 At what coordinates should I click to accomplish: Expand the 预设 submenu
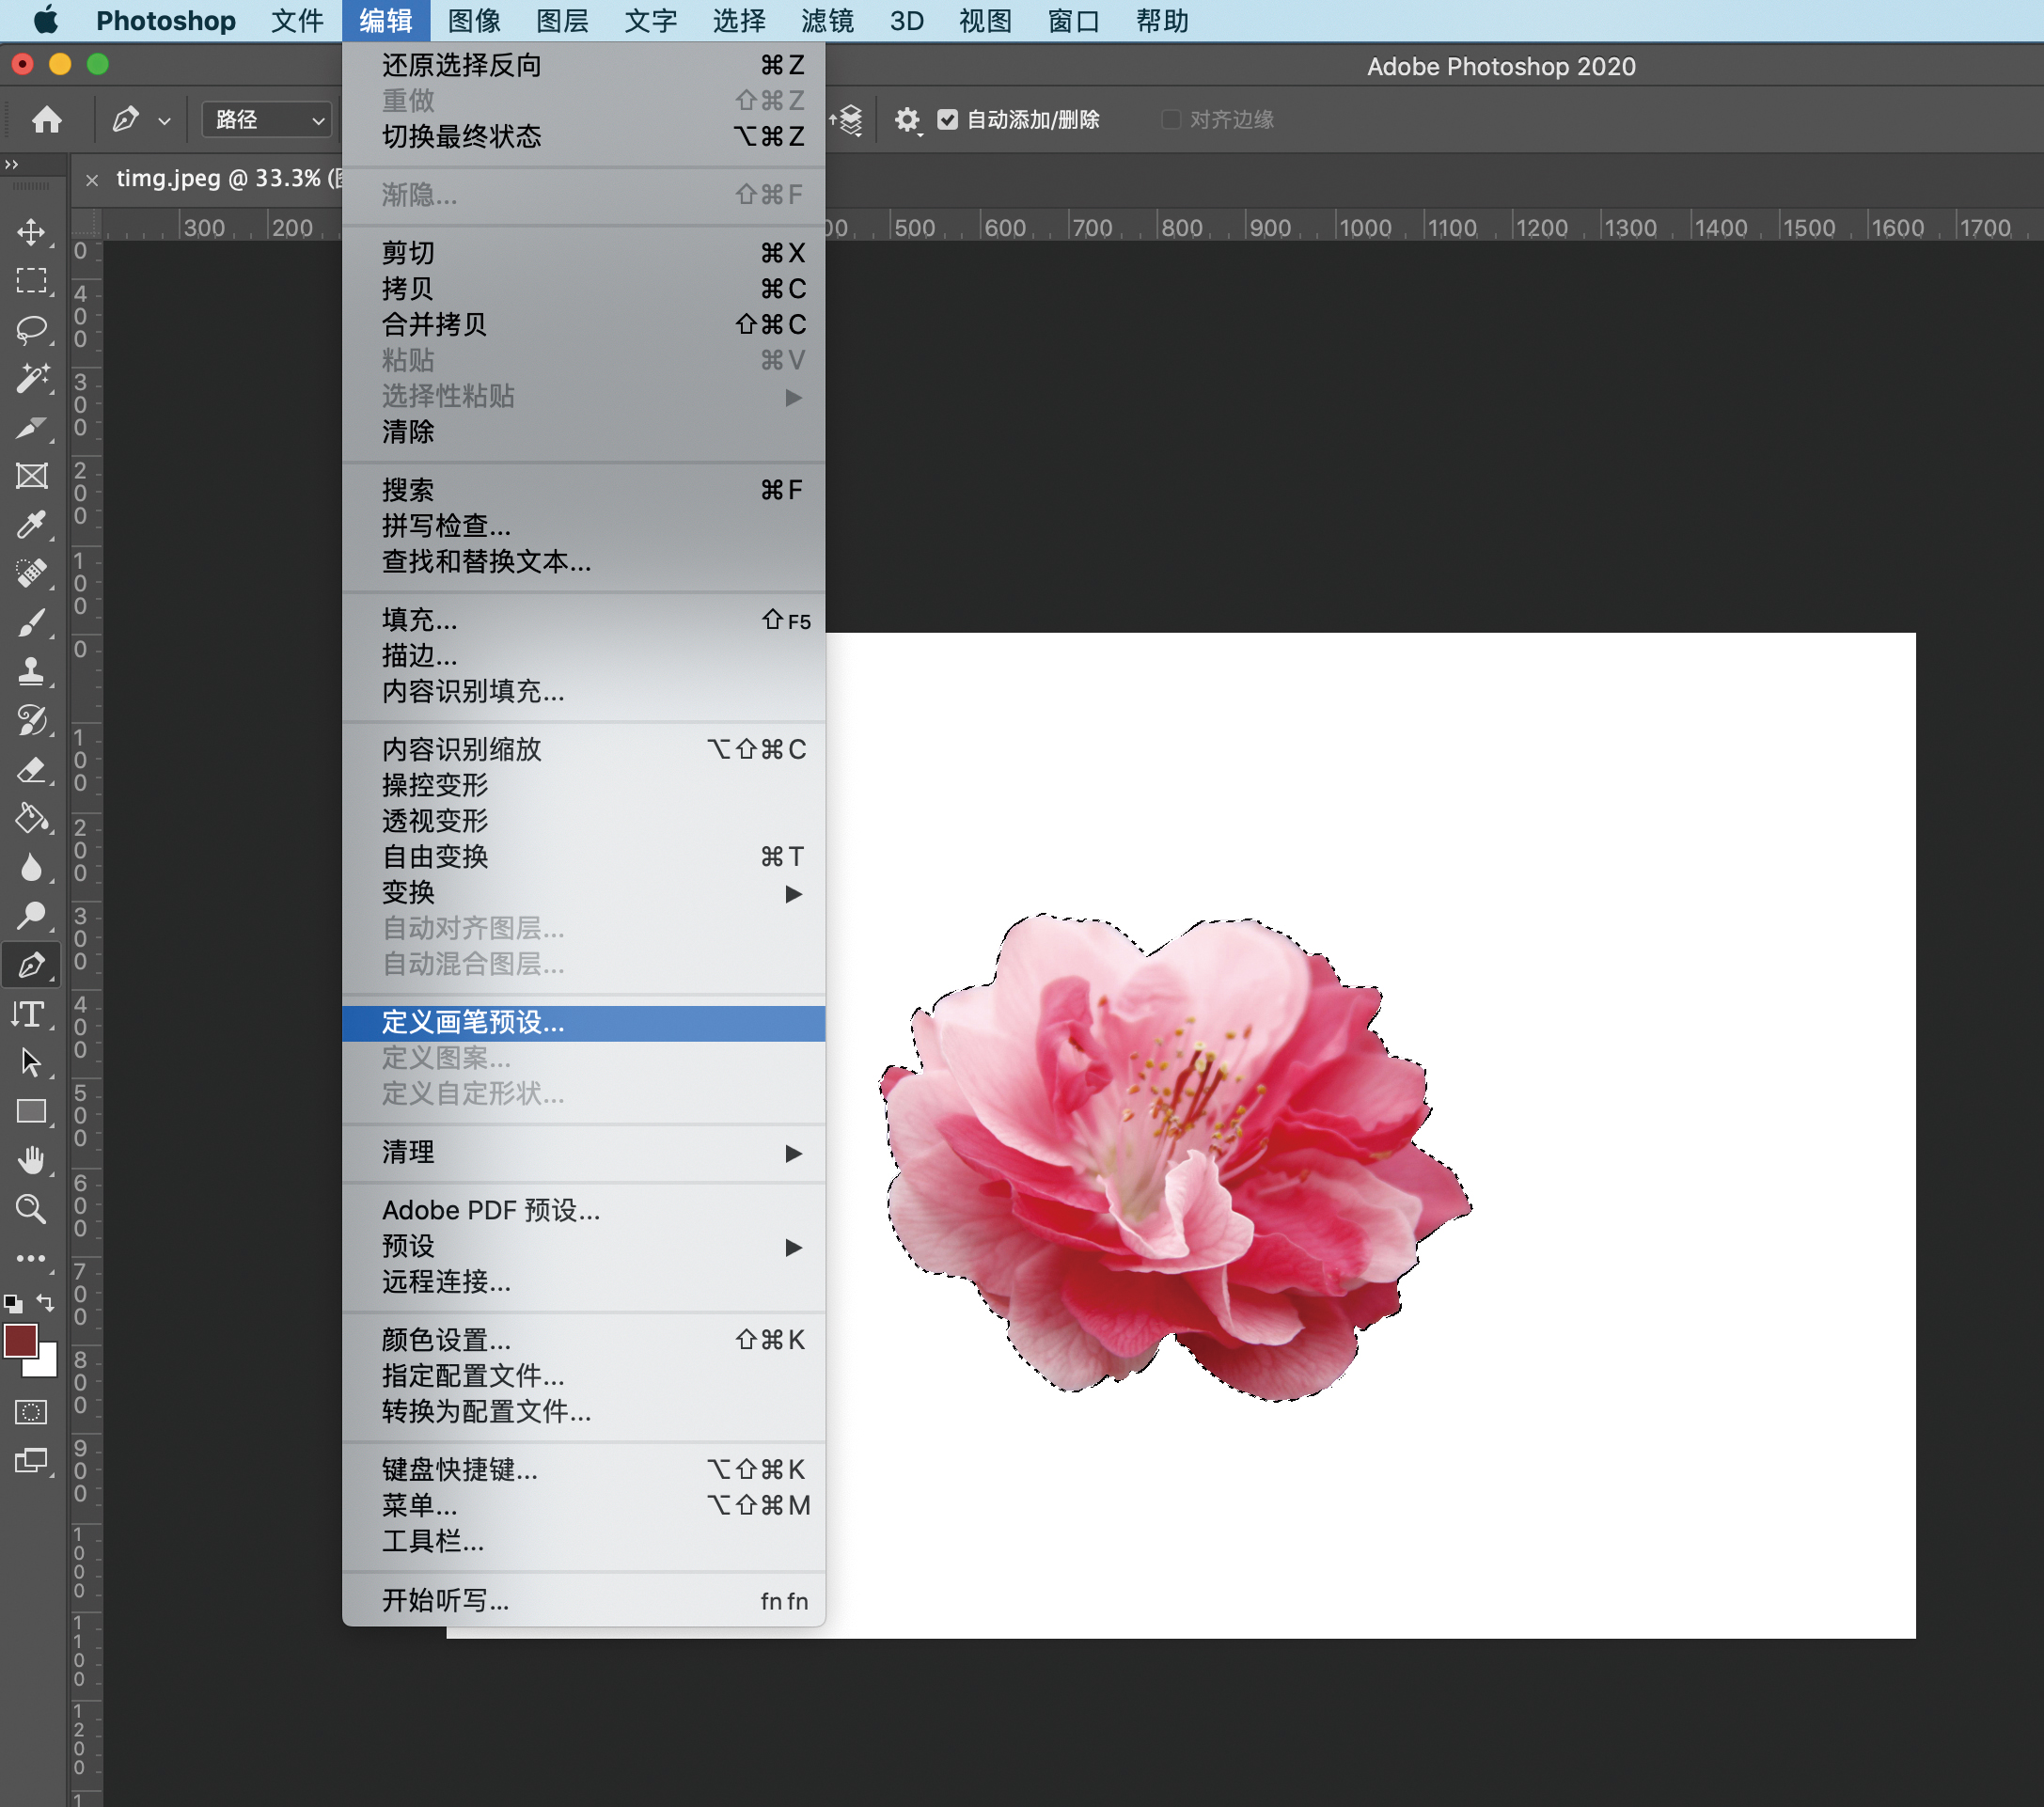(x=584, y=1247)
